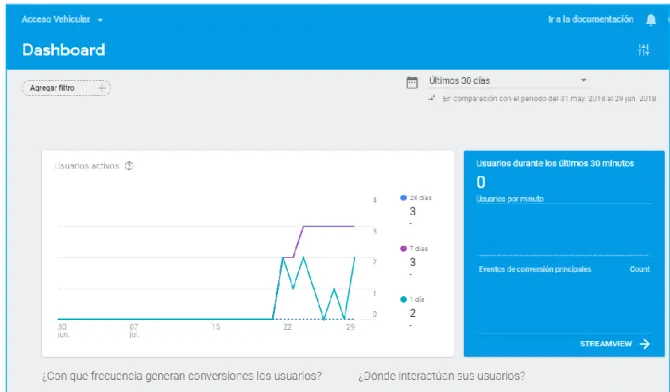This screenshot has width=670, height=392.
Task: Click the dropdown arrow of date range selector
Action: (x=584, y=80)
